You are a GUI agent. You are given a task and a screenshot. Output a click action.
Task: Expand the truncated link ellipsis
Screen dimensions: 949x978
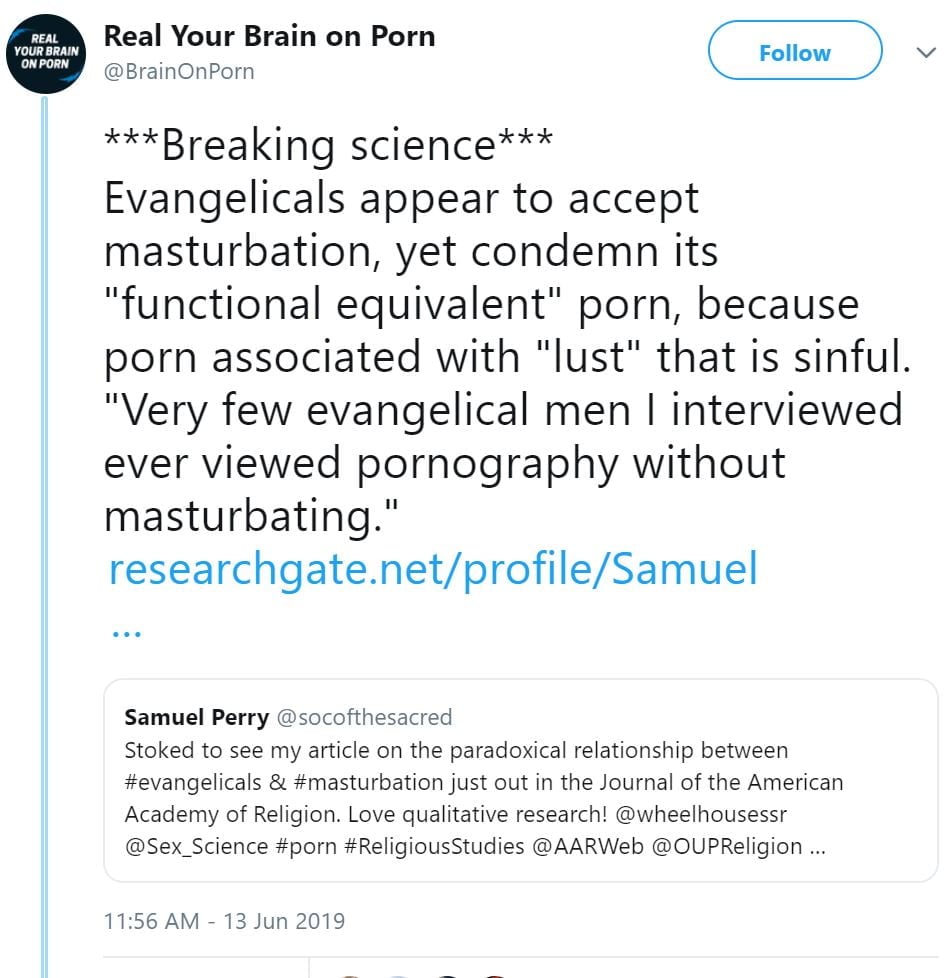coord(125,630)
